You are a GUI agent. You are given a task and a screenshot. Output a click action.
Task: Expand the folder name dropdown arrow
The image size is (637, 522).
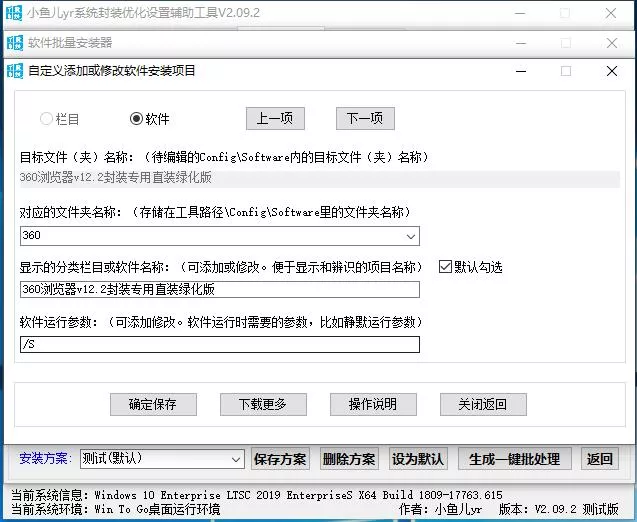411,236
